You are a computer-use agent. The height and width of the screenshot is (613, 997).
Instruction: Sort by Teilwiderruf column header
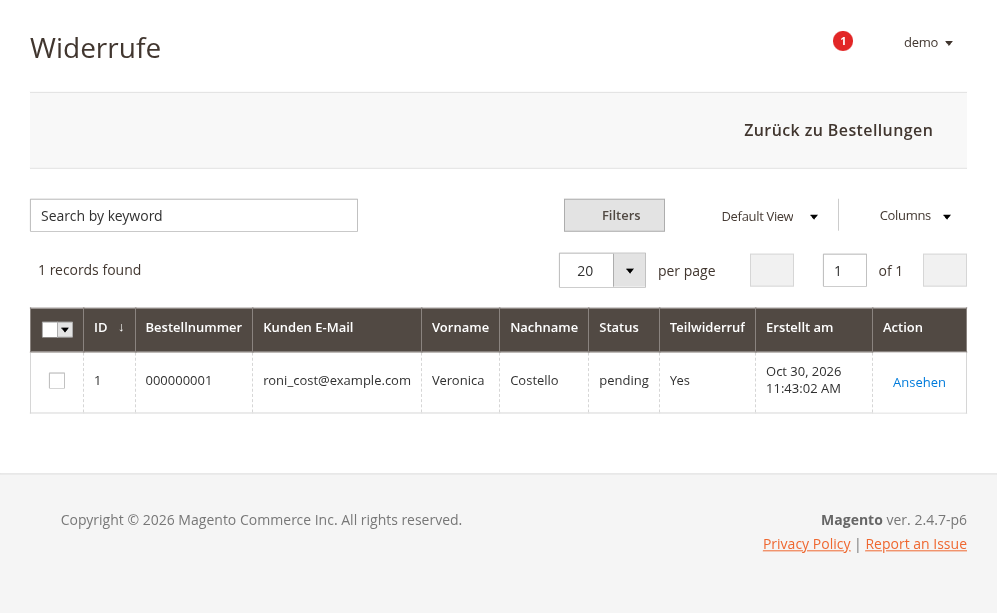(708, 328)
